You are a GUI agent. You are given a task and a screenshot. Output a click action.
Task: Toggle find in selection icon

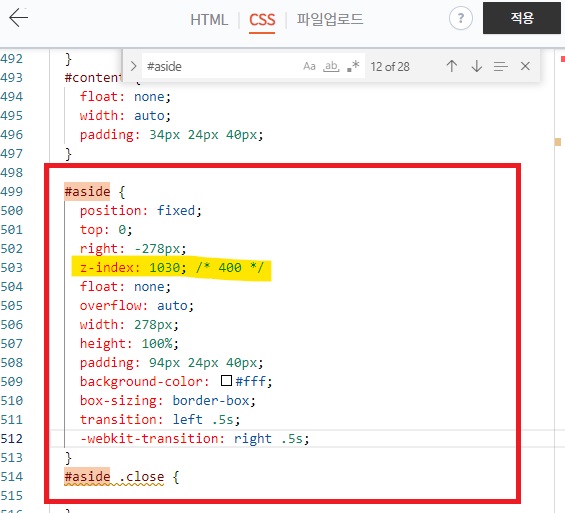(501, 66)
